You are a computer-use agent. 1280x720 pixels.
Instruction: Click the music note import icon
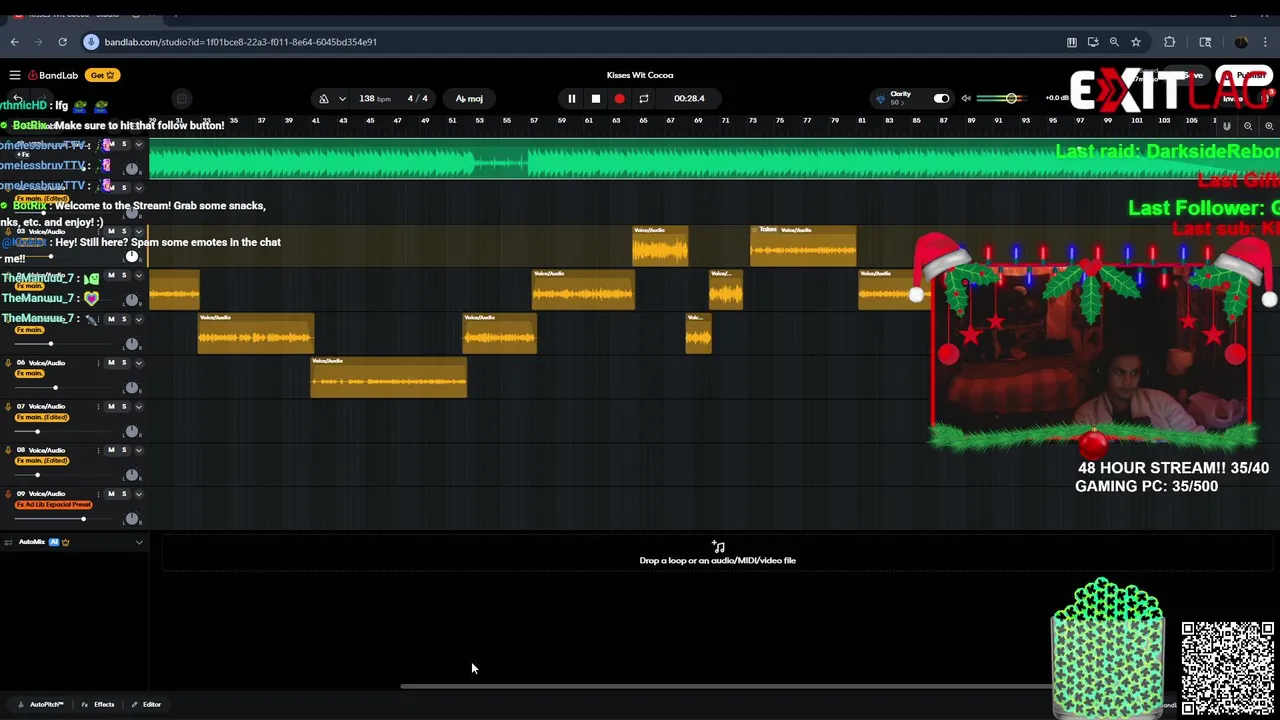(x=718, y=546)
